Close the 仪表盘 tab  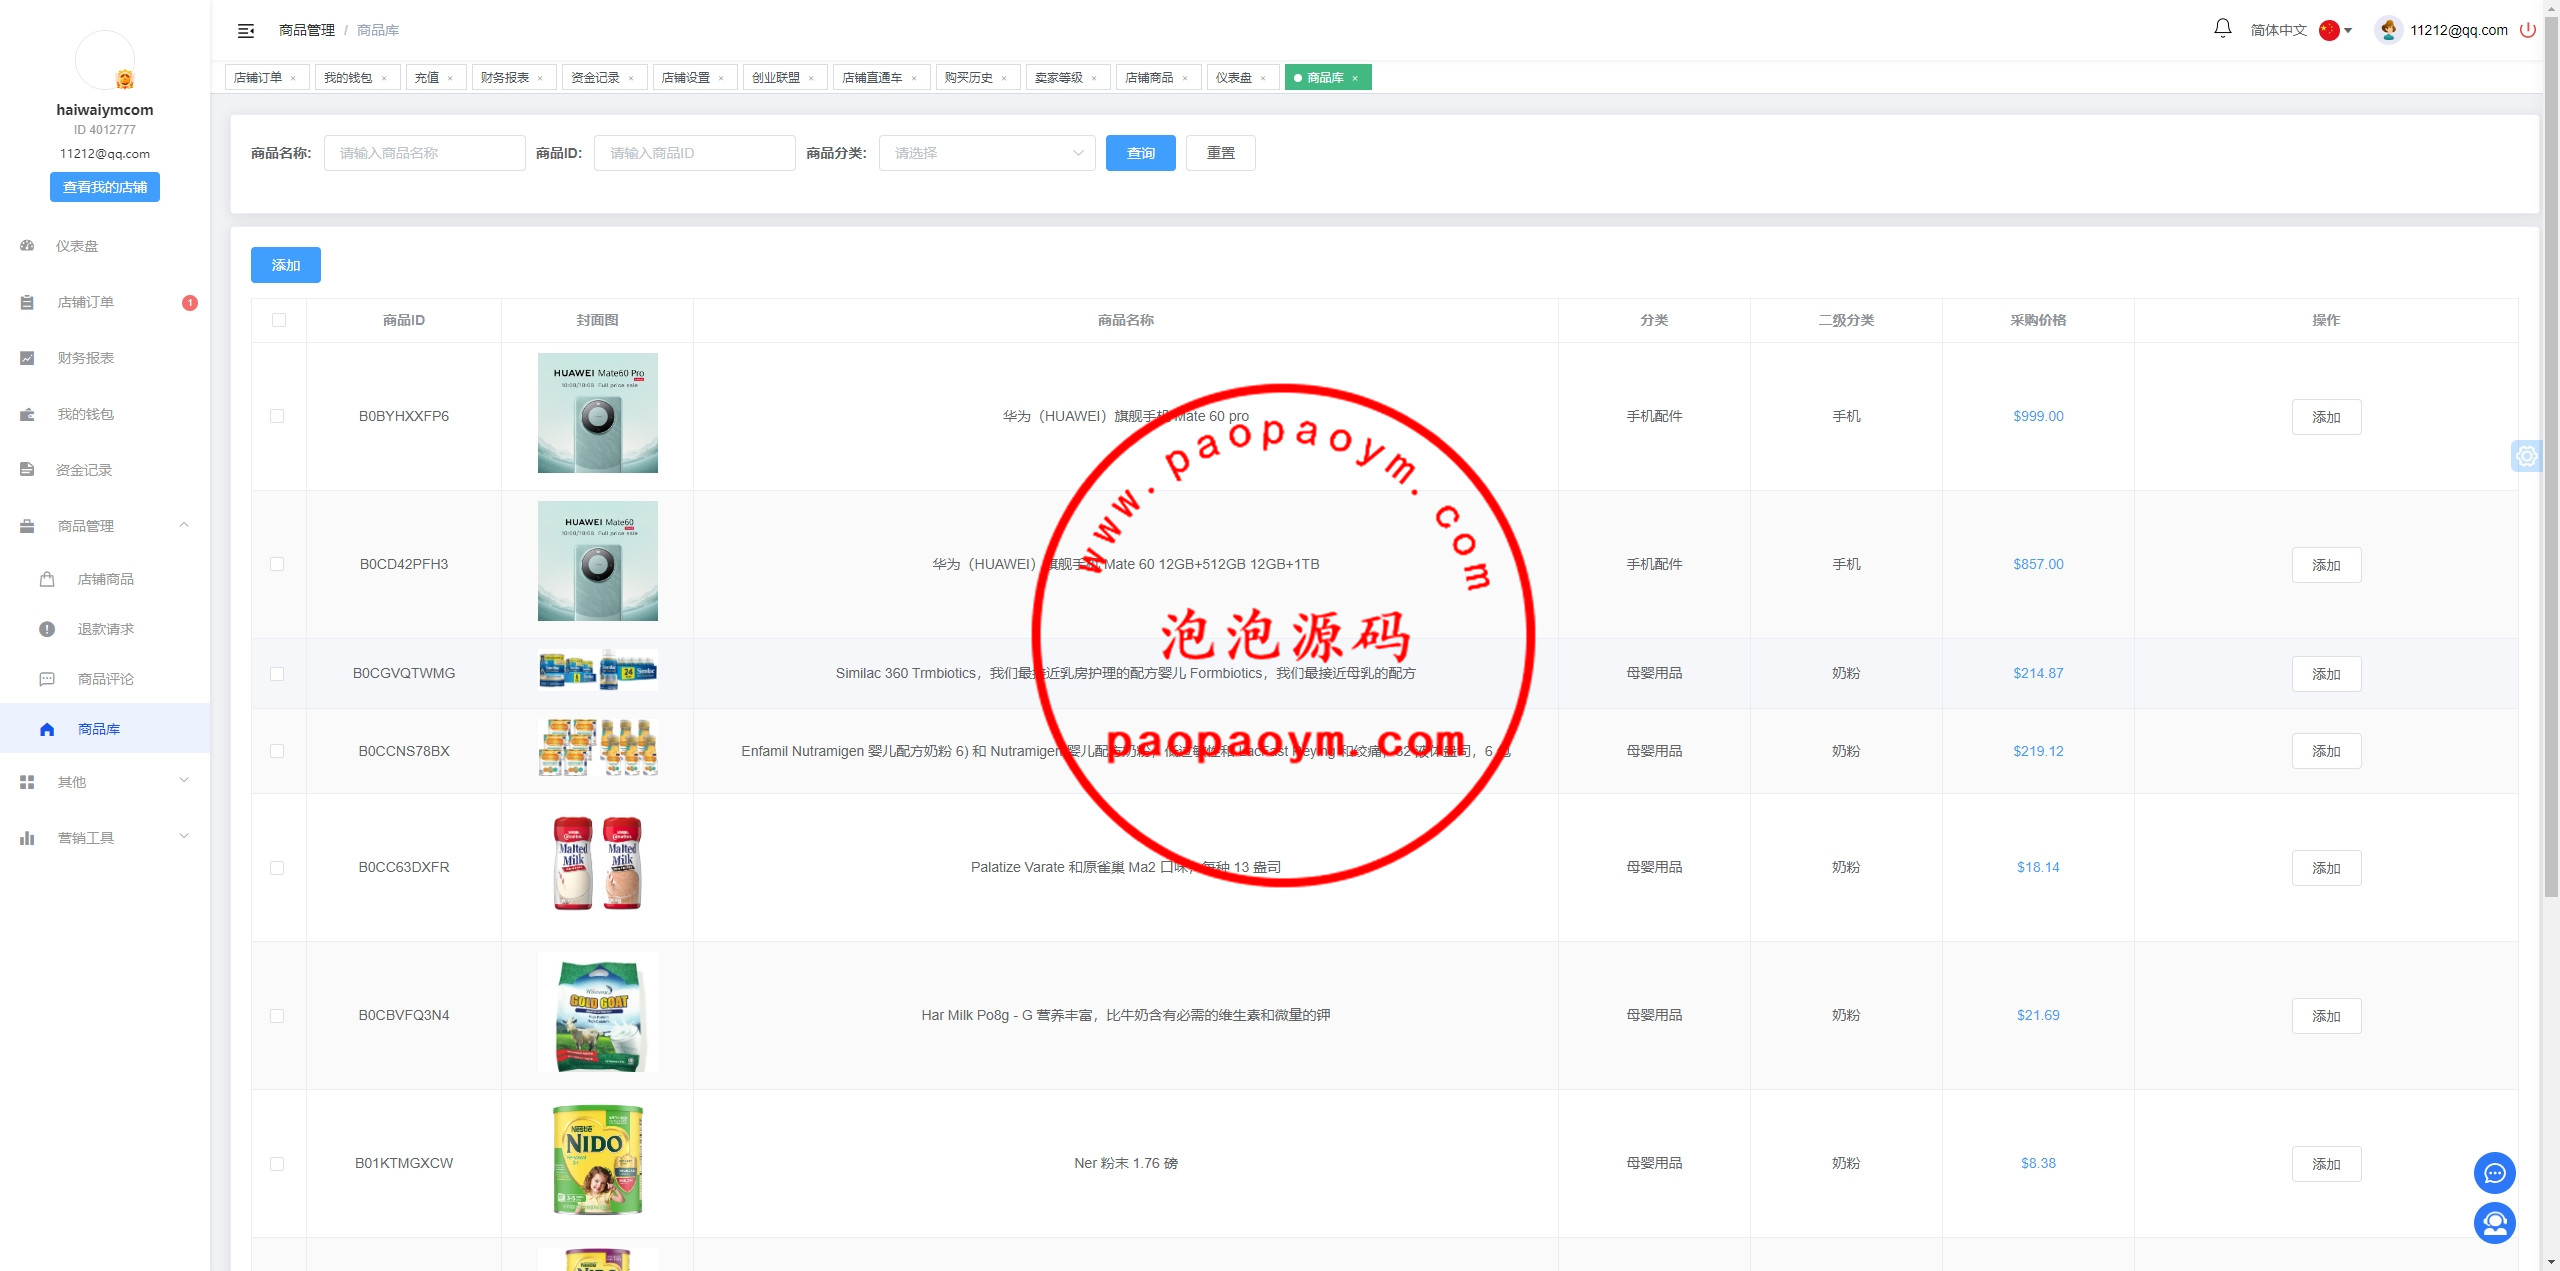tap(1263, 78)
